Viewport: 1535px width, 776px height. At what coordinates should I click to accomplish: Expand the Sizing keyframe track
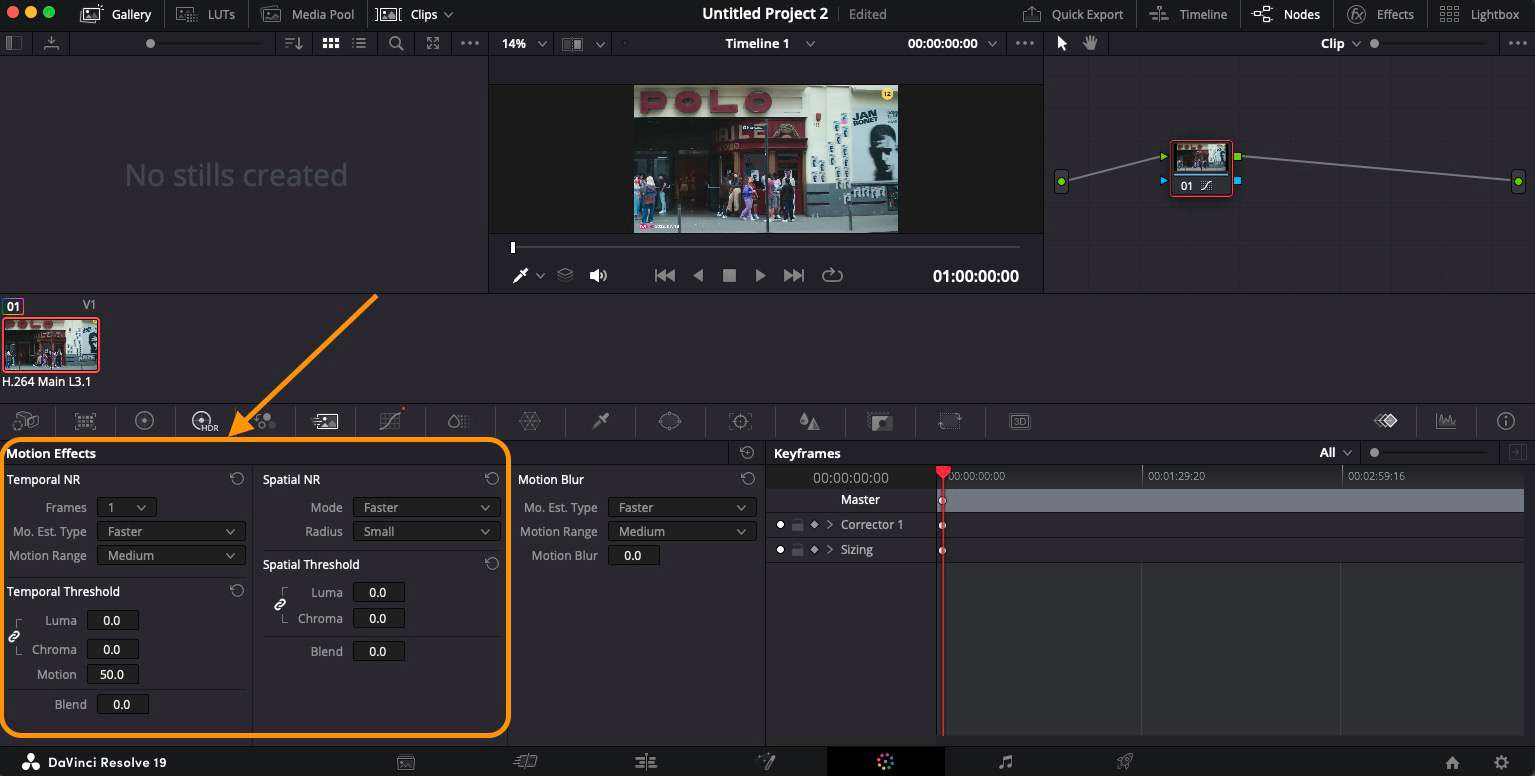(x=830, y=549)
